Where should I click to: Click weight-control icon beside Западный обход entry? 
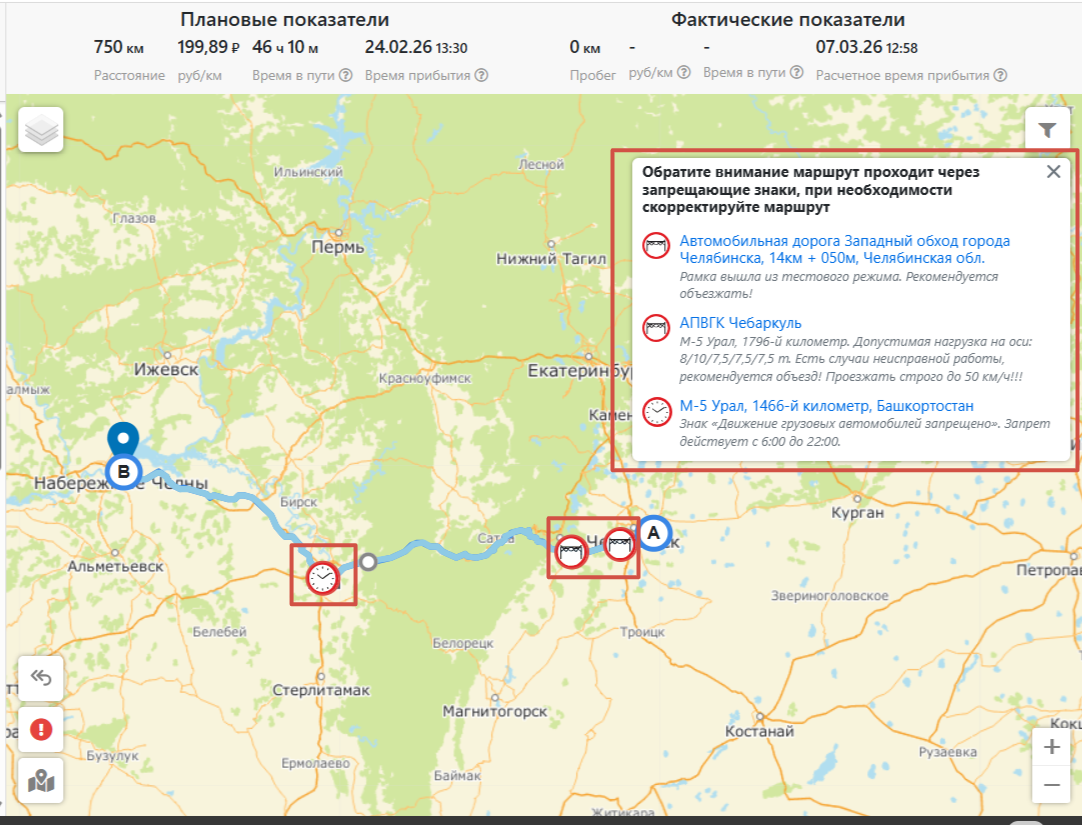[x=656, y=246]
